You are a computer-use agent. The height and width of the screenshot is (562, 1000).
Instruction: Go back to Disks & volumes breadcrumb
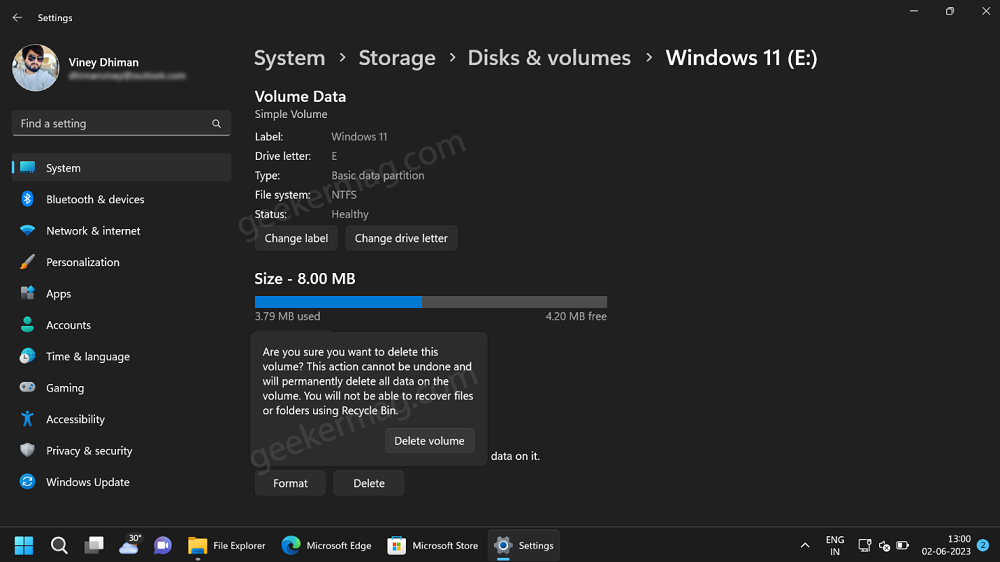[x=549, y=58]
